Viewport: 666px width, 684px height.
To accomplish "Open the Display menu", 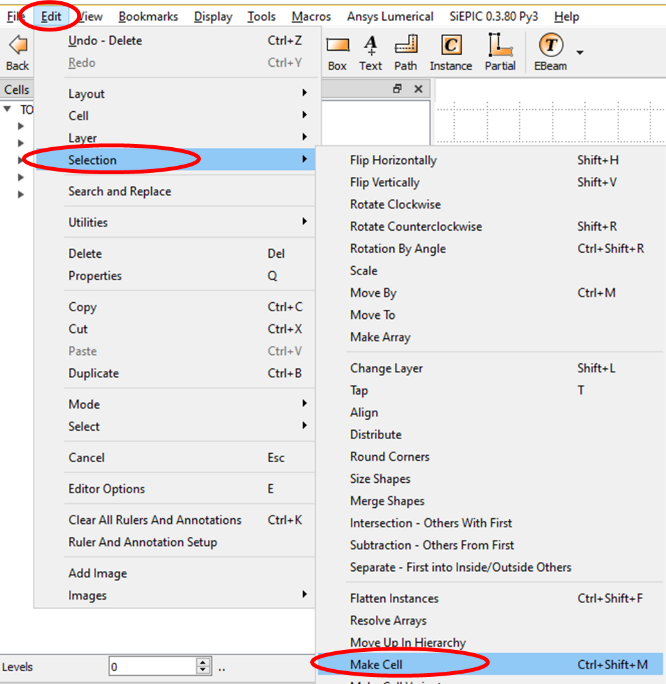I will pos(213,17).
